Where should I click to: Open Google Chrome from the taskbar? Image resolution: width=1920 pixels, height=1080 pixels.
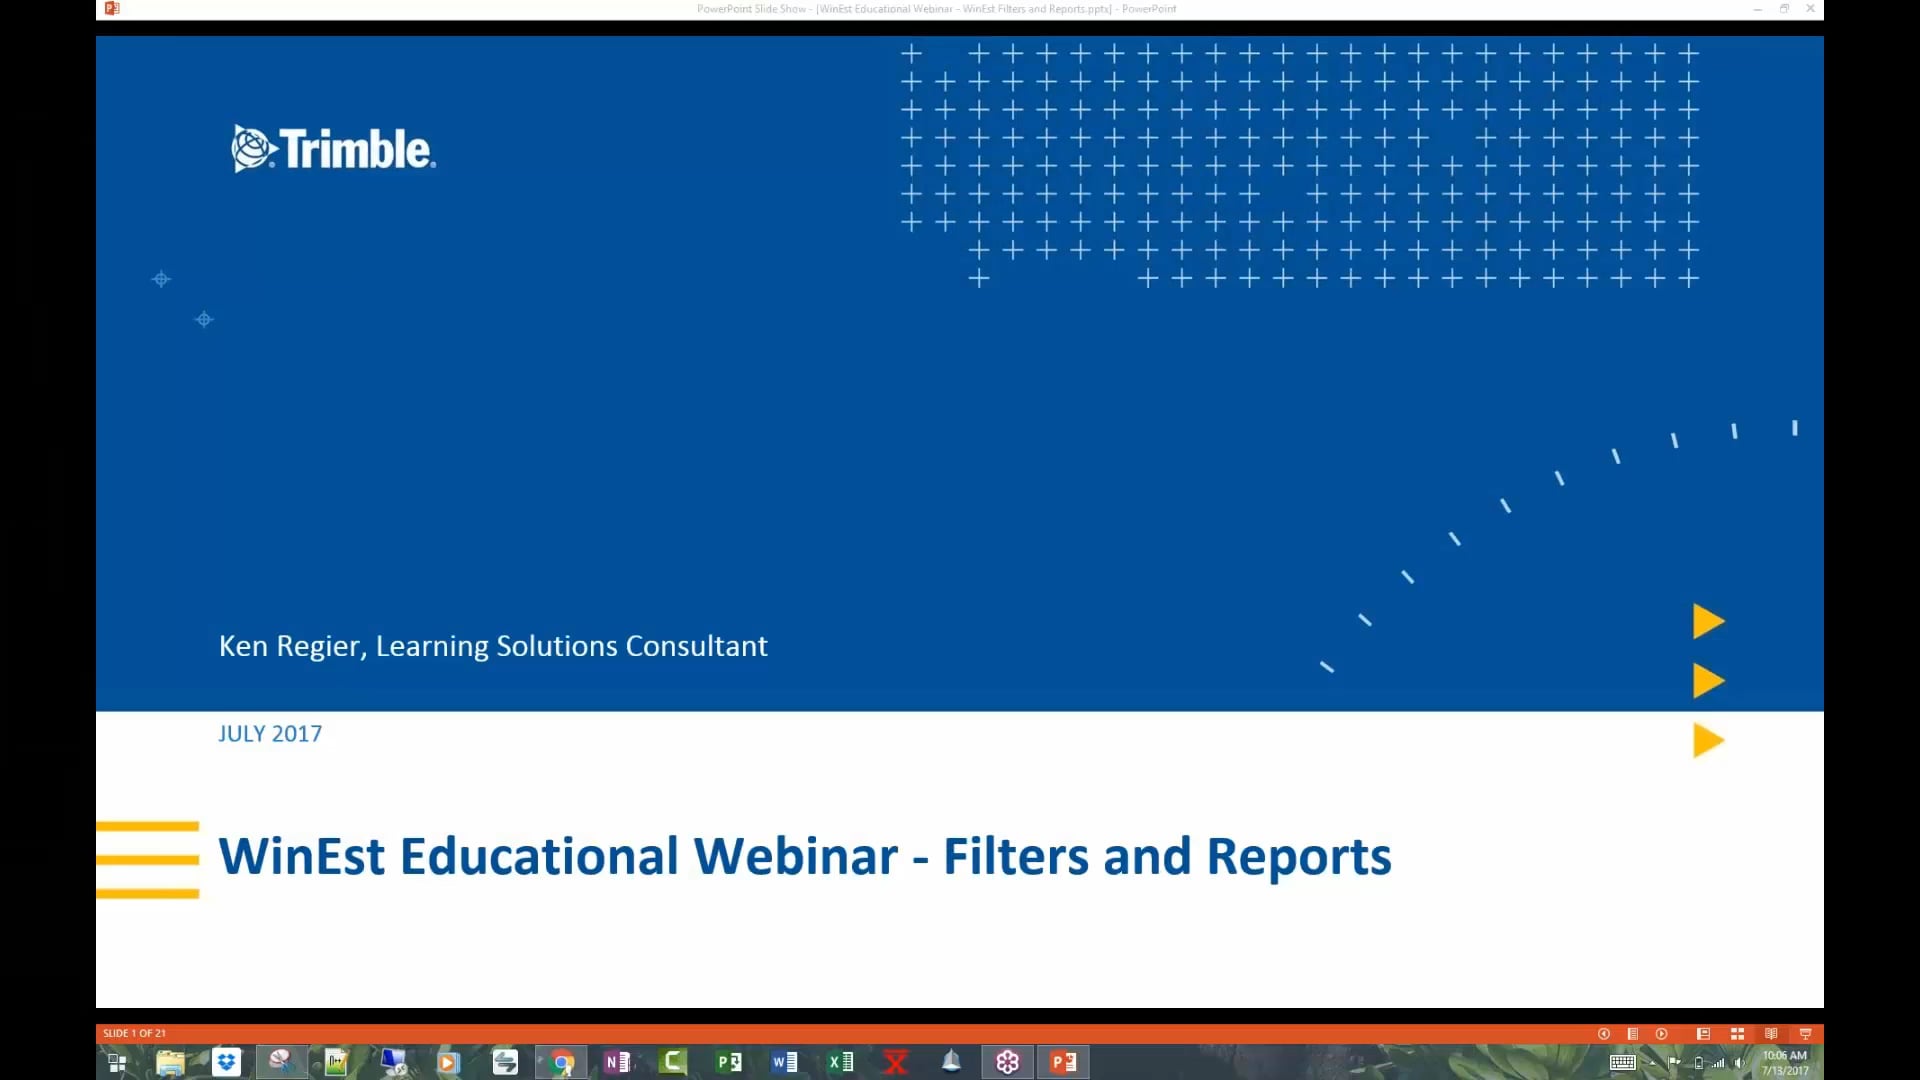click(561, 1062)
